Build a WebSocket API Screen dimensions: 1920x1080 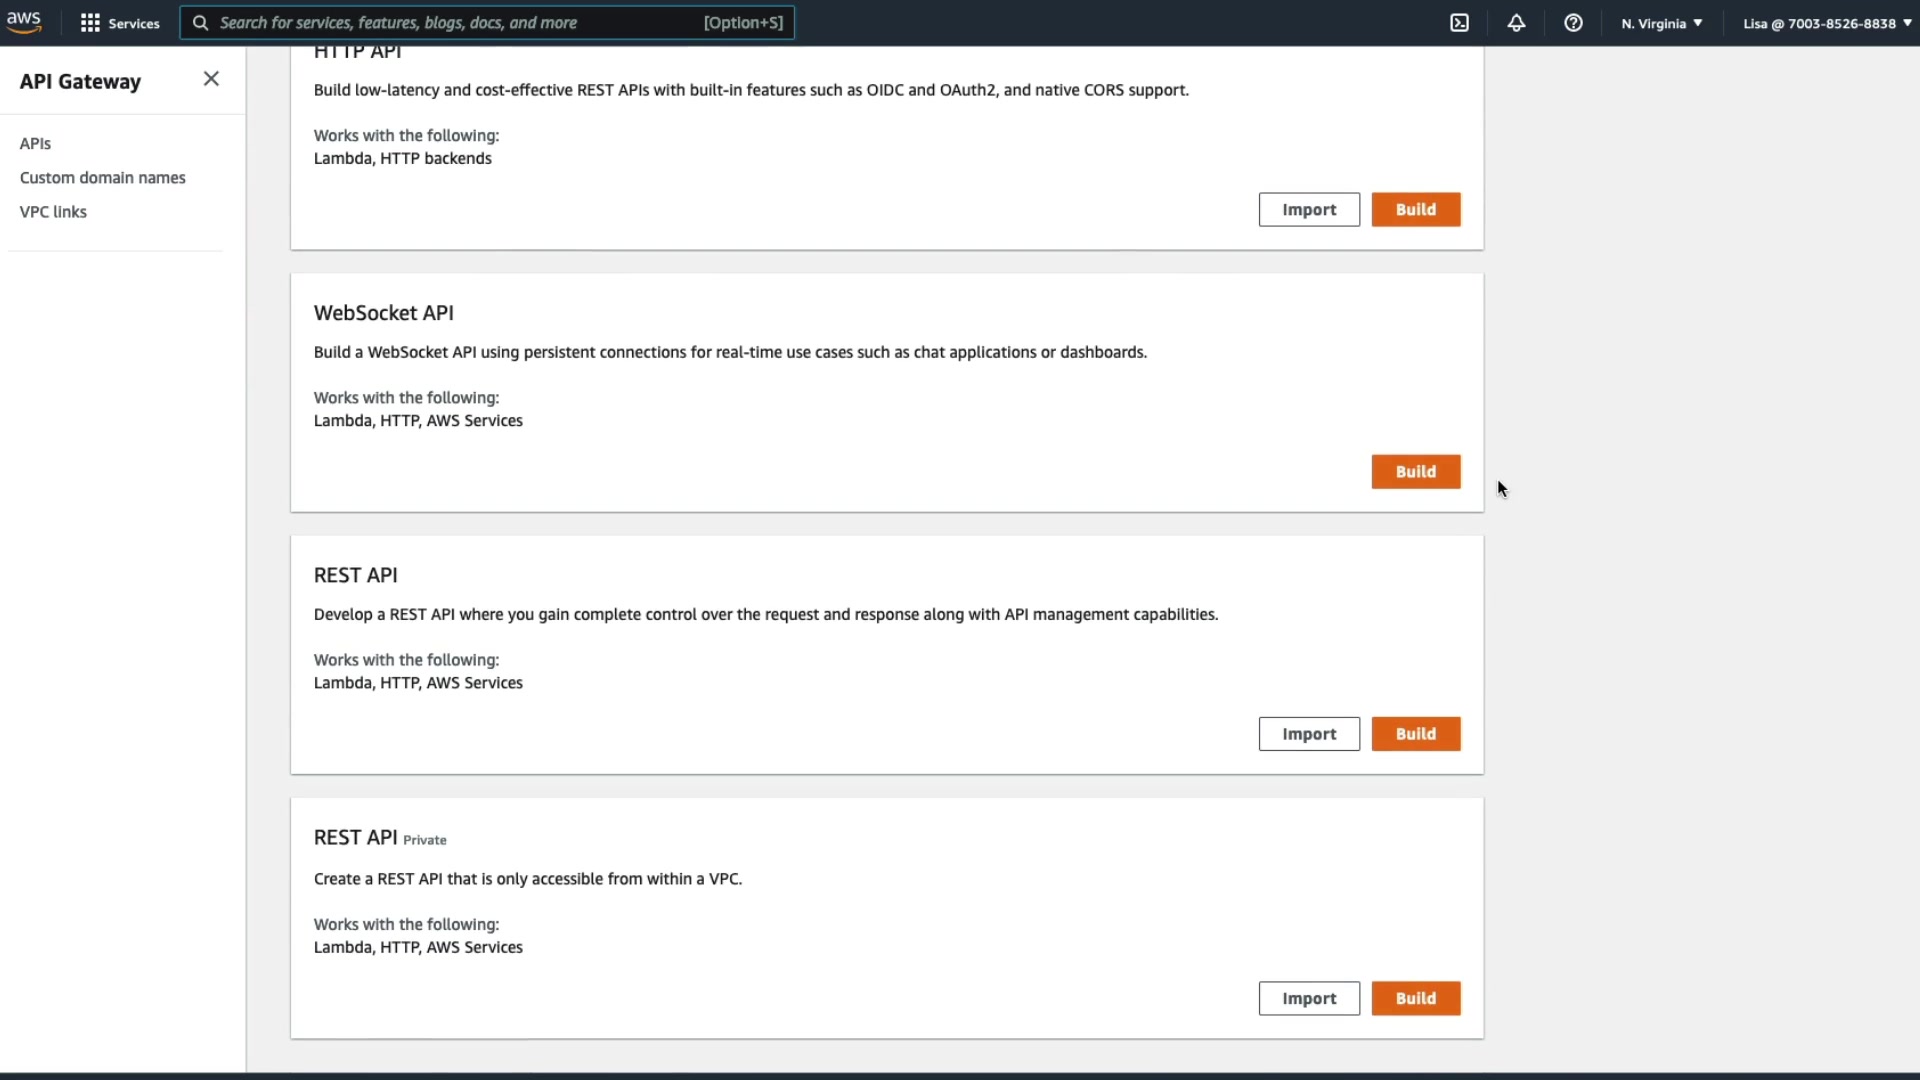tap(1415, 471)
